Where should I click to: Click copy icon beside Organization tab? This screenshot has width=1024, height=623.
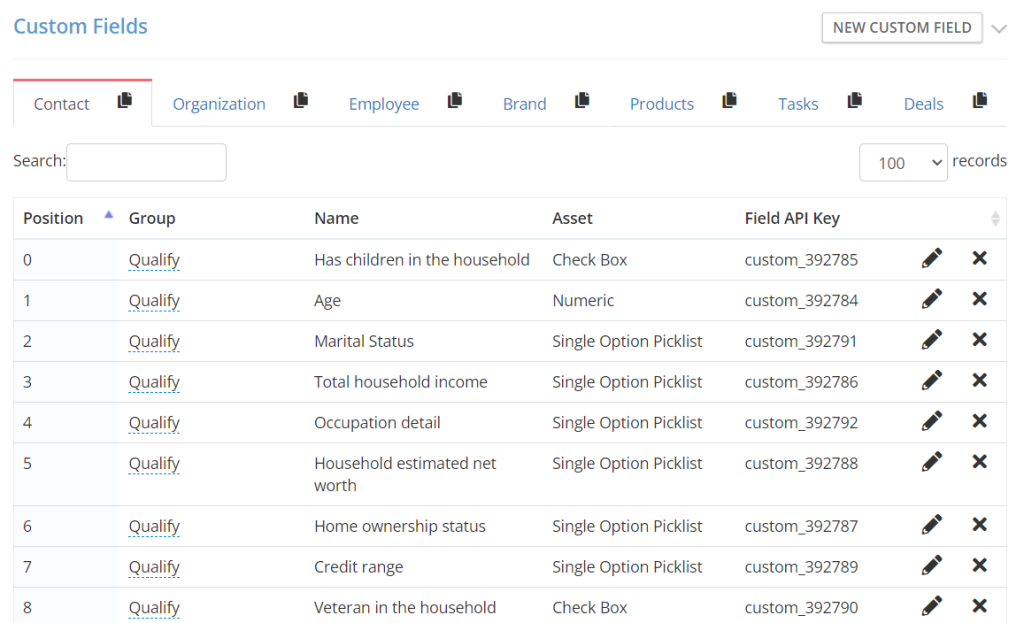pyautogui.click(x=300, y=101)
